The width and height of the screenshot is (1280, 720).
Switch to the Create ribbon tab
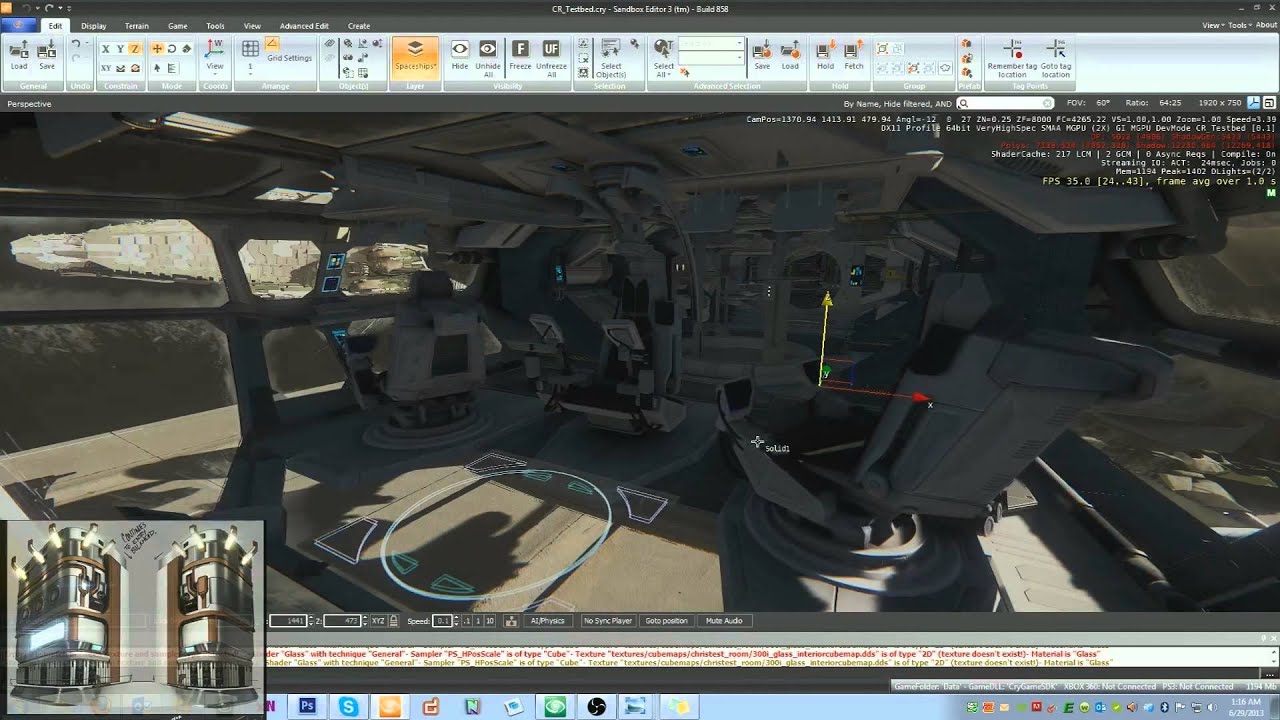pos(359,26)
